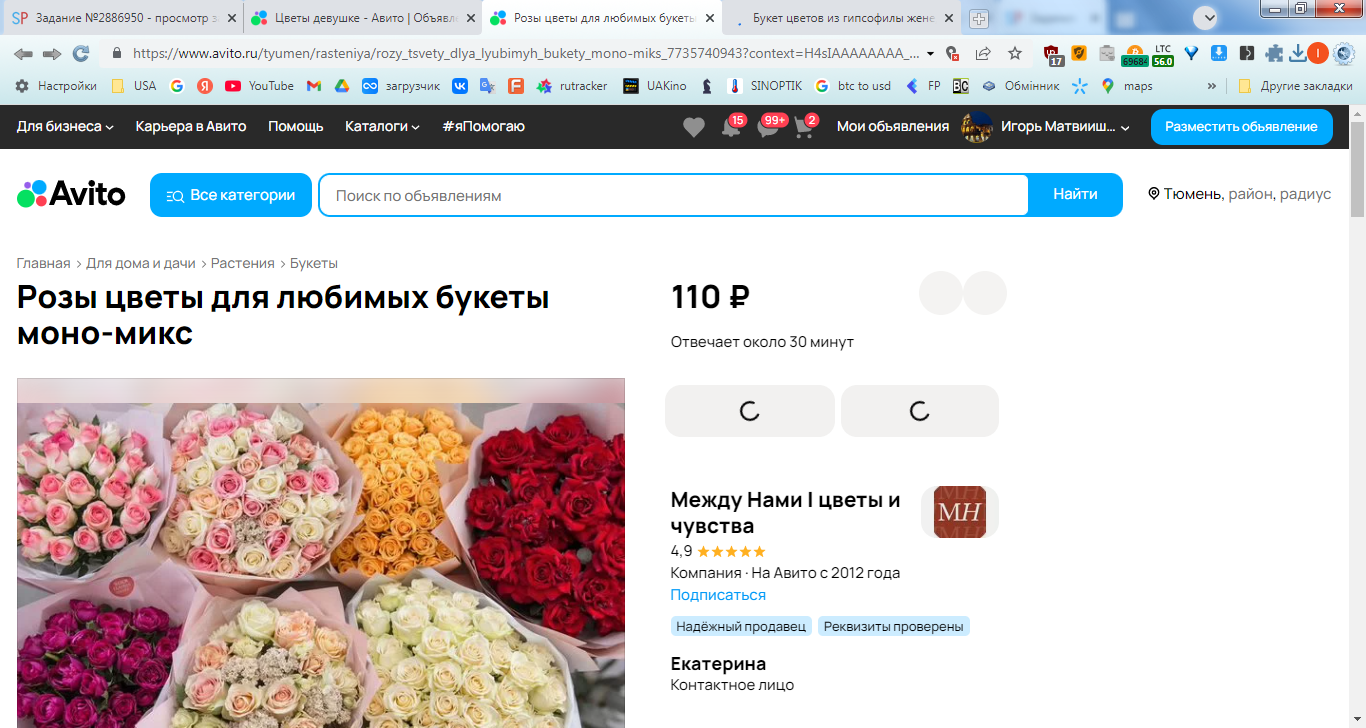Click Подписаться on seller
1366x728 pixels.
(718, 595)
